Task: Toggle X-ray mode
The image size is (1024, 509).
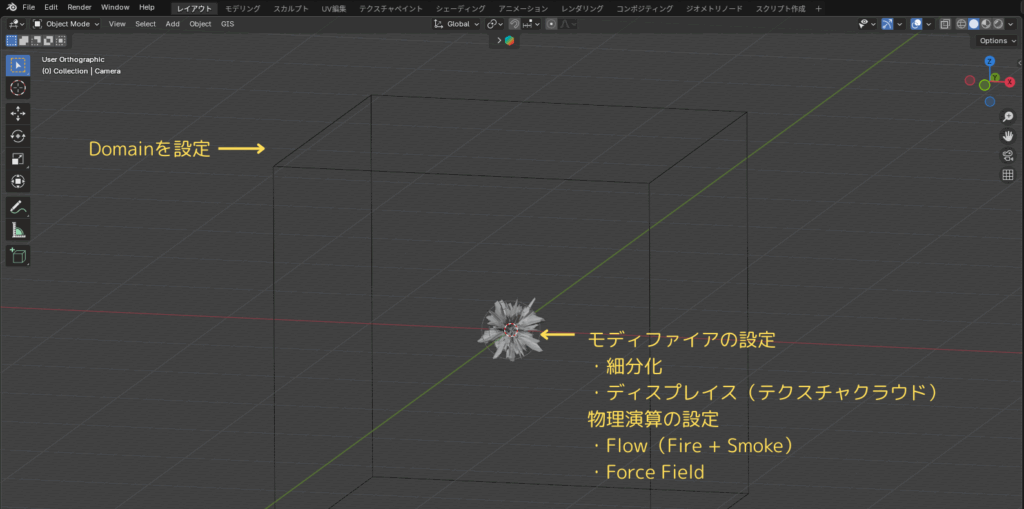Action: pos(945,24)
